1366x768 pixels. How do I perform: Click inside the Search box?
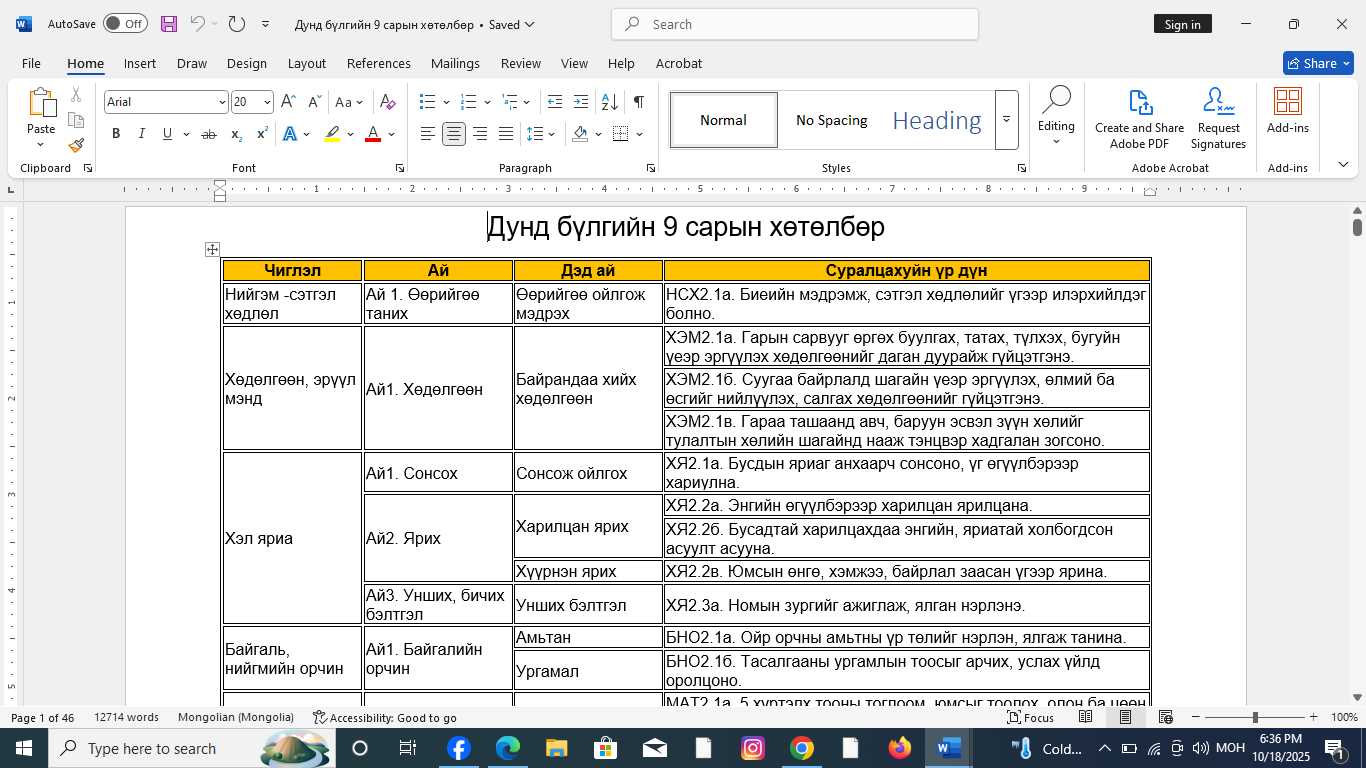795,23
